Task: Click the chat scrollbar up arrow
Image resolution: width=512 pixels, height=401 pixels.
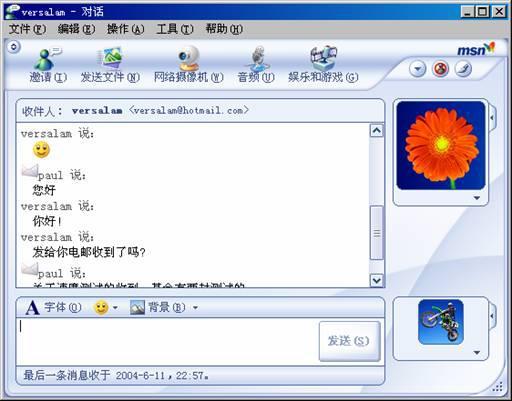Action: tap(377, 130)
